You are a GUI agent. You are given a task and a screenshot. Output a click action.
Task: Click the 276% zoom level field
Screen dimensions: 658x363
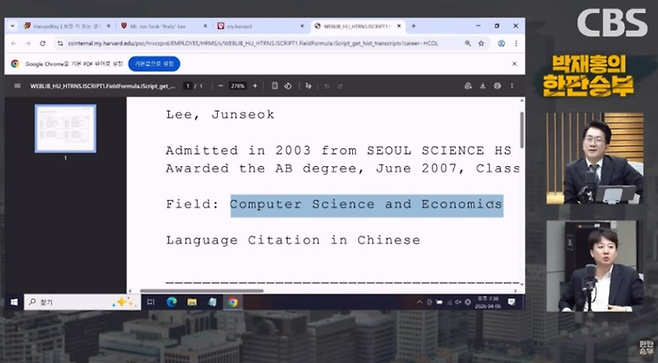238,86
